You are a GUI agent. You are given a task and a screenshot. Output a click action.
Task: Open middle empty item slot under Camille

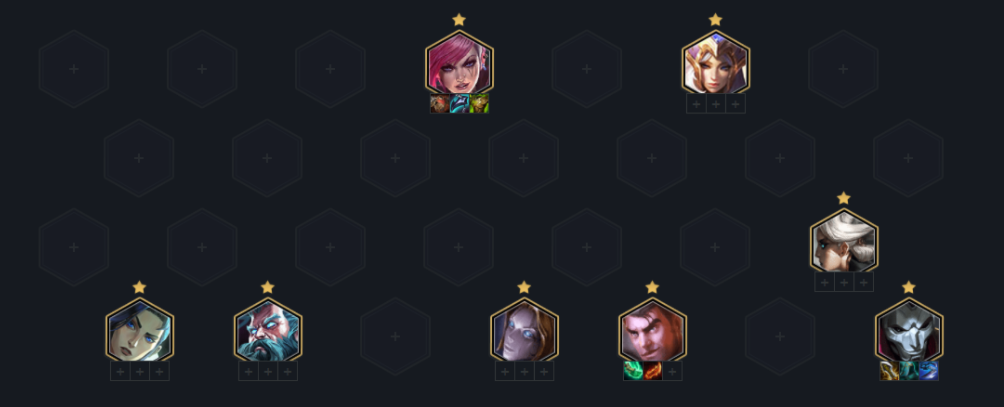click(x=844, y=282)
